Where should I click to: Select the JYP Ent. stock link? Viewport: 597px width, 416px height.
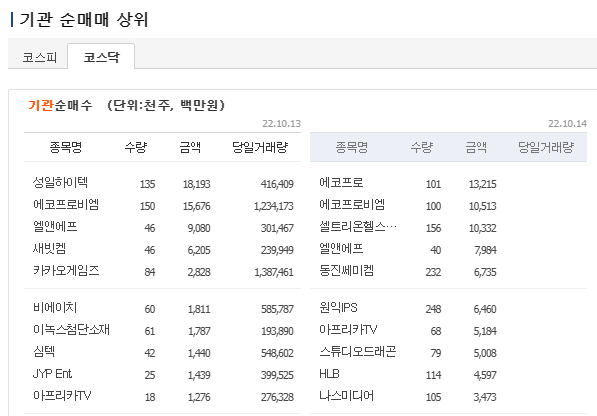pos(52,374)
